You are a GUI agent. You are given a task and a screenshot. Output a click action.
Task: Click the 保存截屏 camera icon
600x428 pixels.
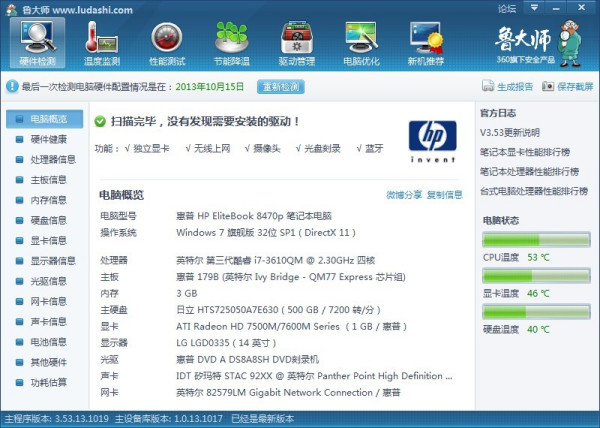548,86
